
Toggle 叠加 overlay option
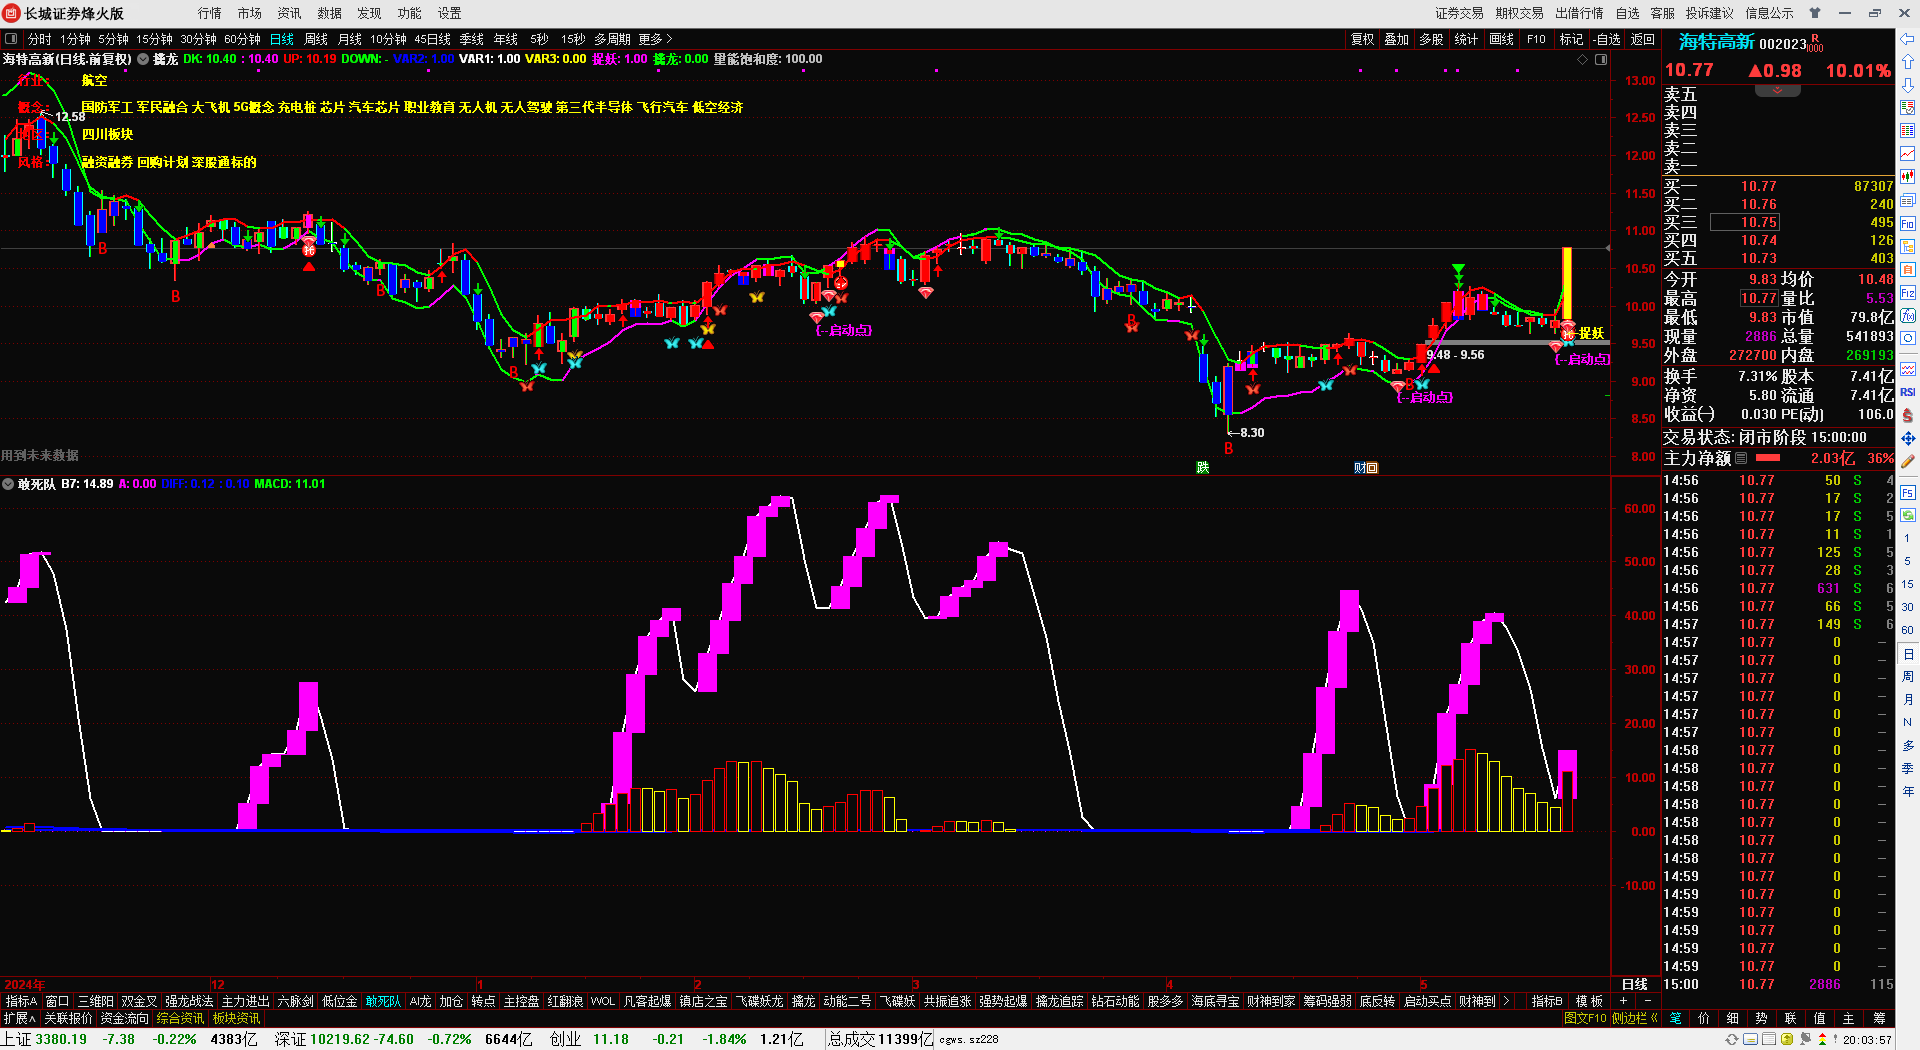[x=1396, y=39]
